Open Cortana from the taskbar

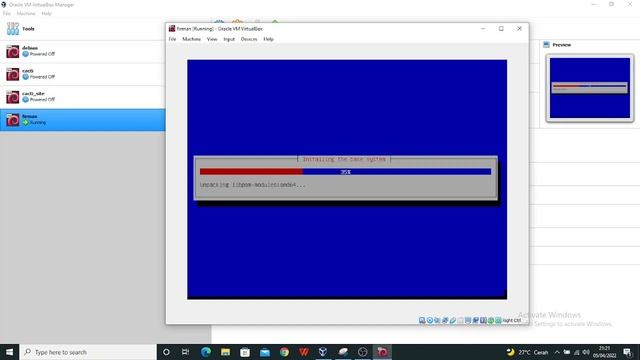(x=166, y=352)
